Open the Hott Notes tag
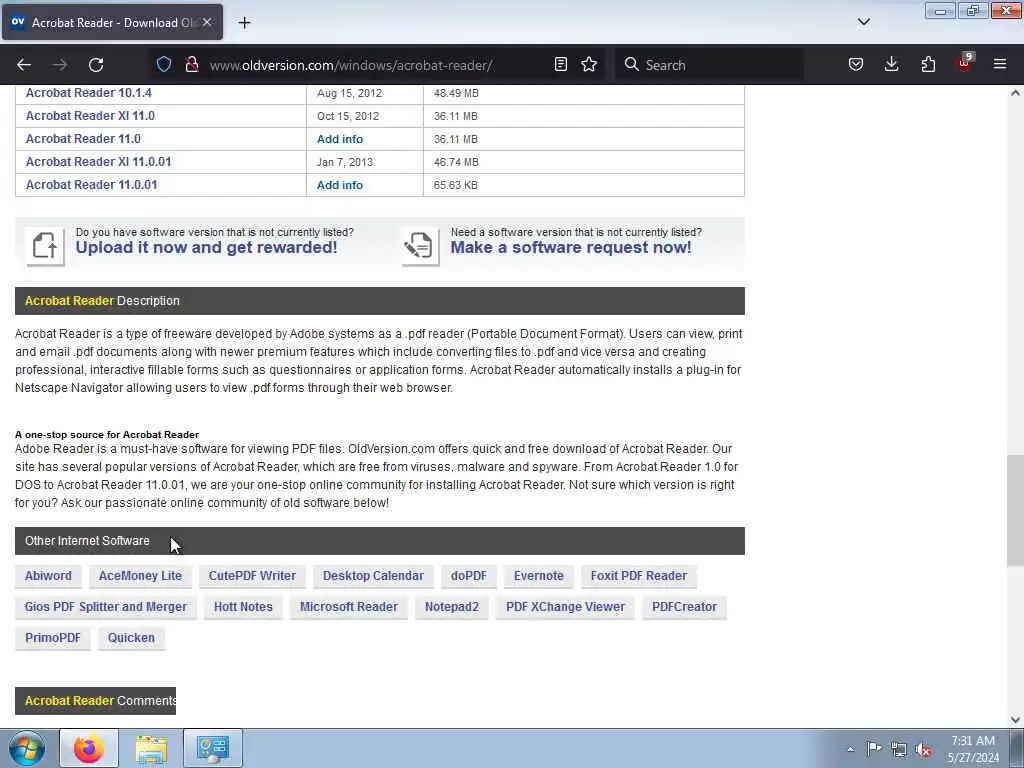Screen dimensions: 1024x768 pos(243,607)
